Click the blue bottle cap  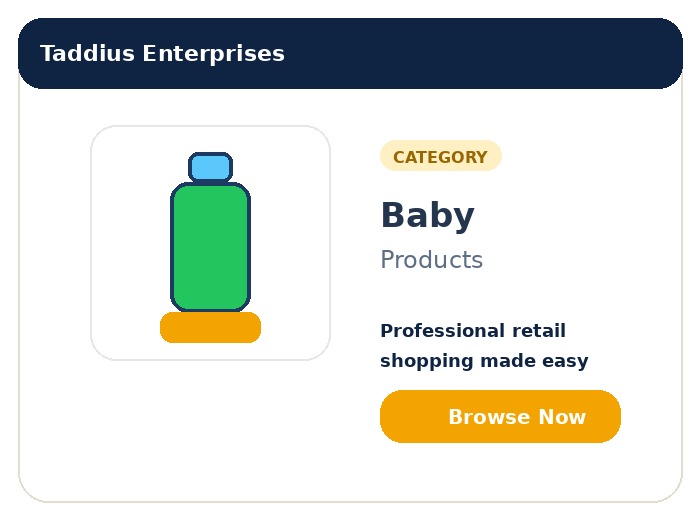pos(210,167)
